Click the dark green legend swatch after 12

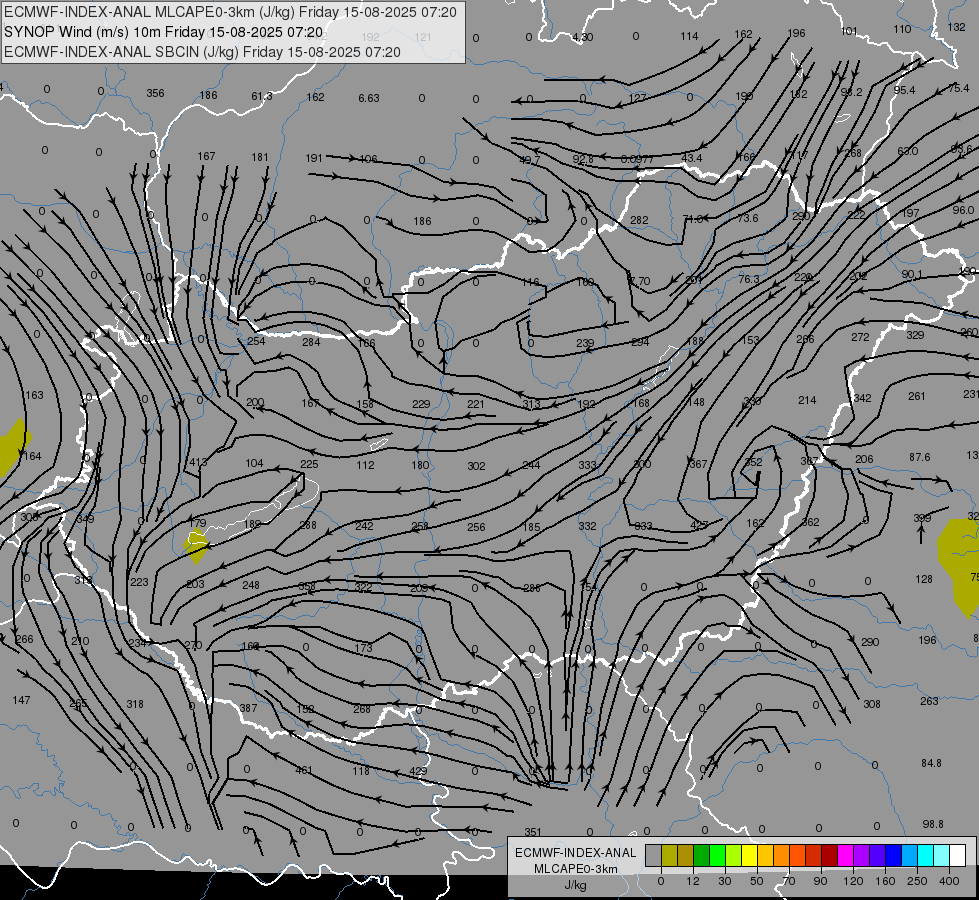701,855
